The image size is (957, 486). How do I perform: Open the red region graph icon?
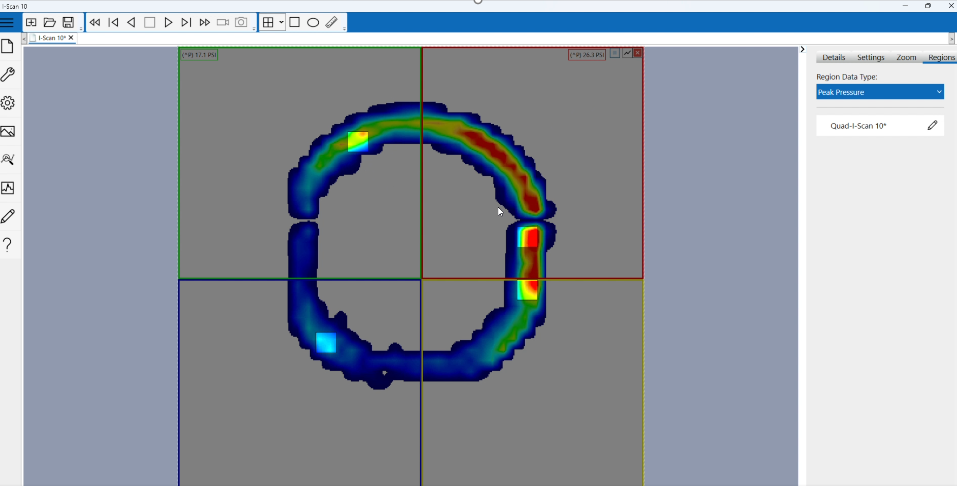coord(627,54)
